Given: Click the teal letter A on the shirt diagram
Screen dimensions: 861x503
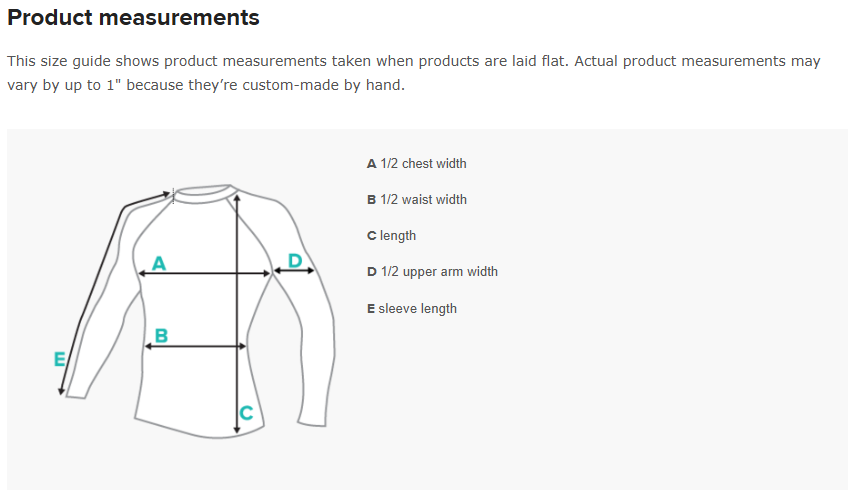Looking at the screenshot, I should pyautogui.click(x=158, y=263).
